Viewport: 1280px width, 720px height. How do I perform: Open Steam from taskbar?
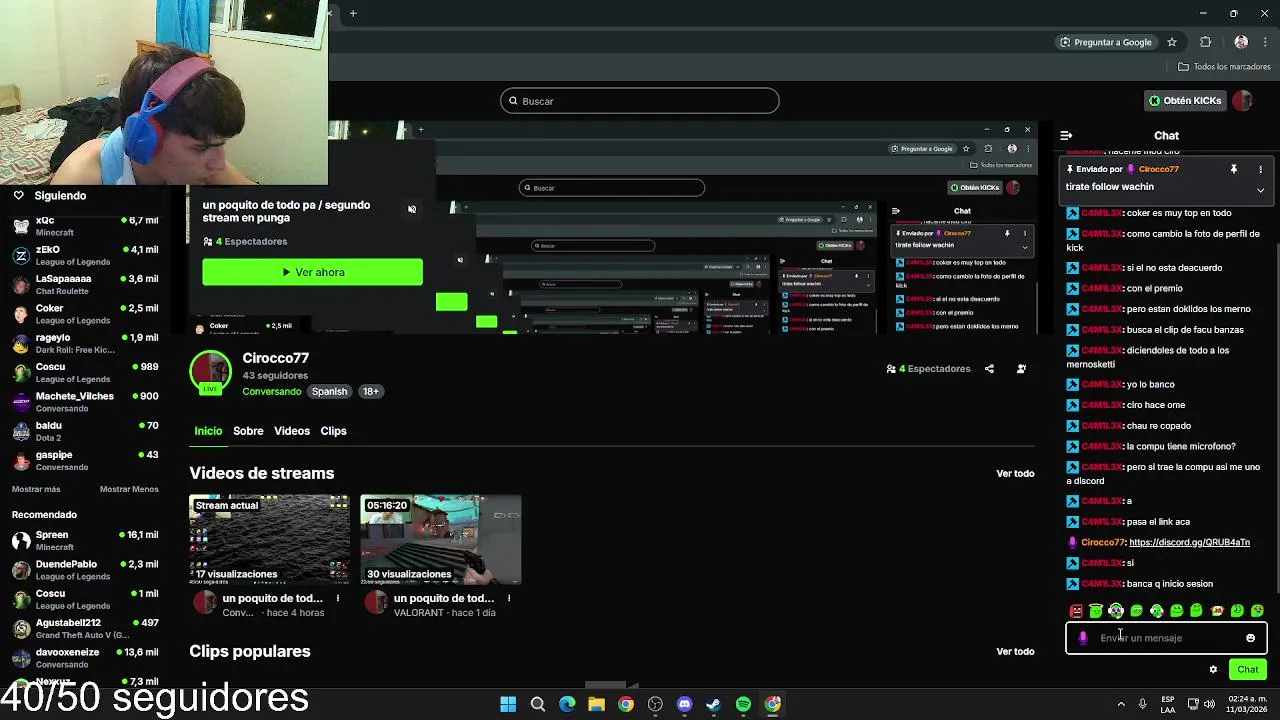click(x=713, y=704)
